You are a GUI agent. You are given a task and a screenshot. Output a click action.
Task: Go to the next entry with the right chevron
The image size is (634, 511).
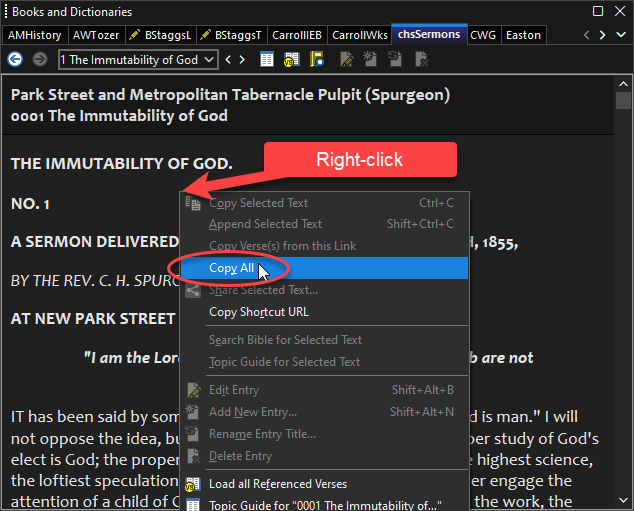[242, 60]
